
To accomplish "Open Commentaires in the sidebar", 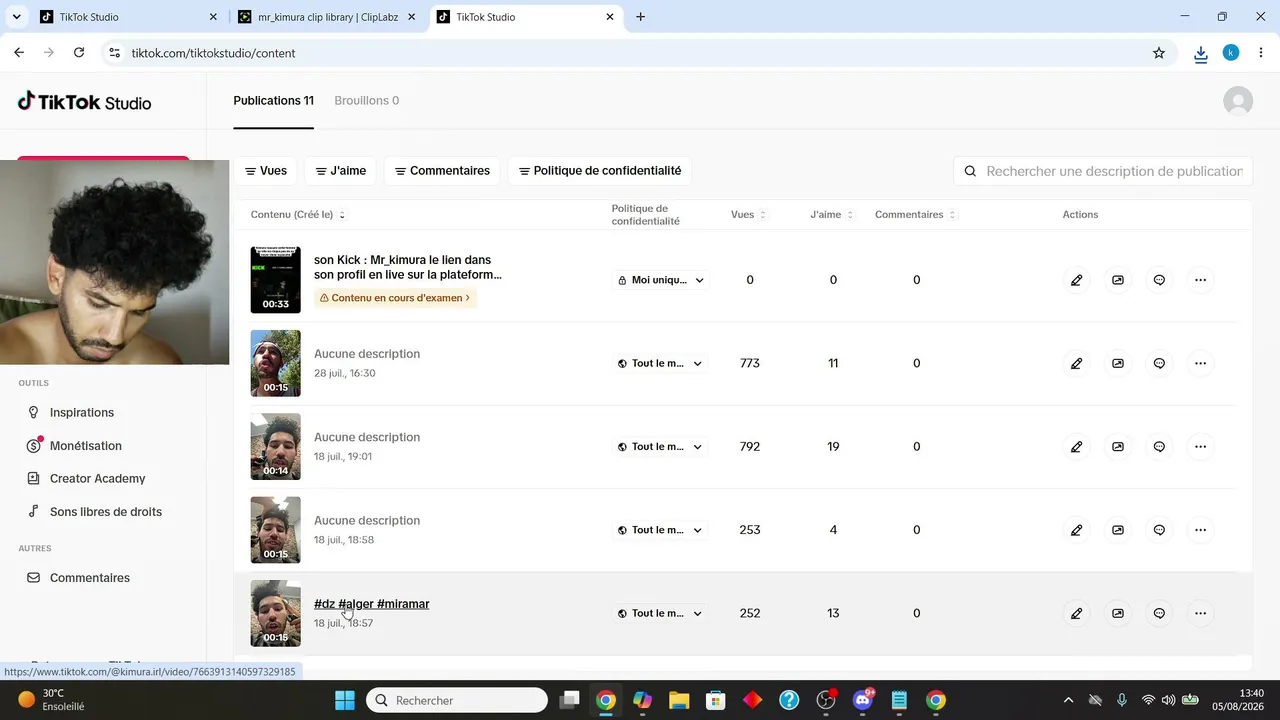I will pos(90,578).
